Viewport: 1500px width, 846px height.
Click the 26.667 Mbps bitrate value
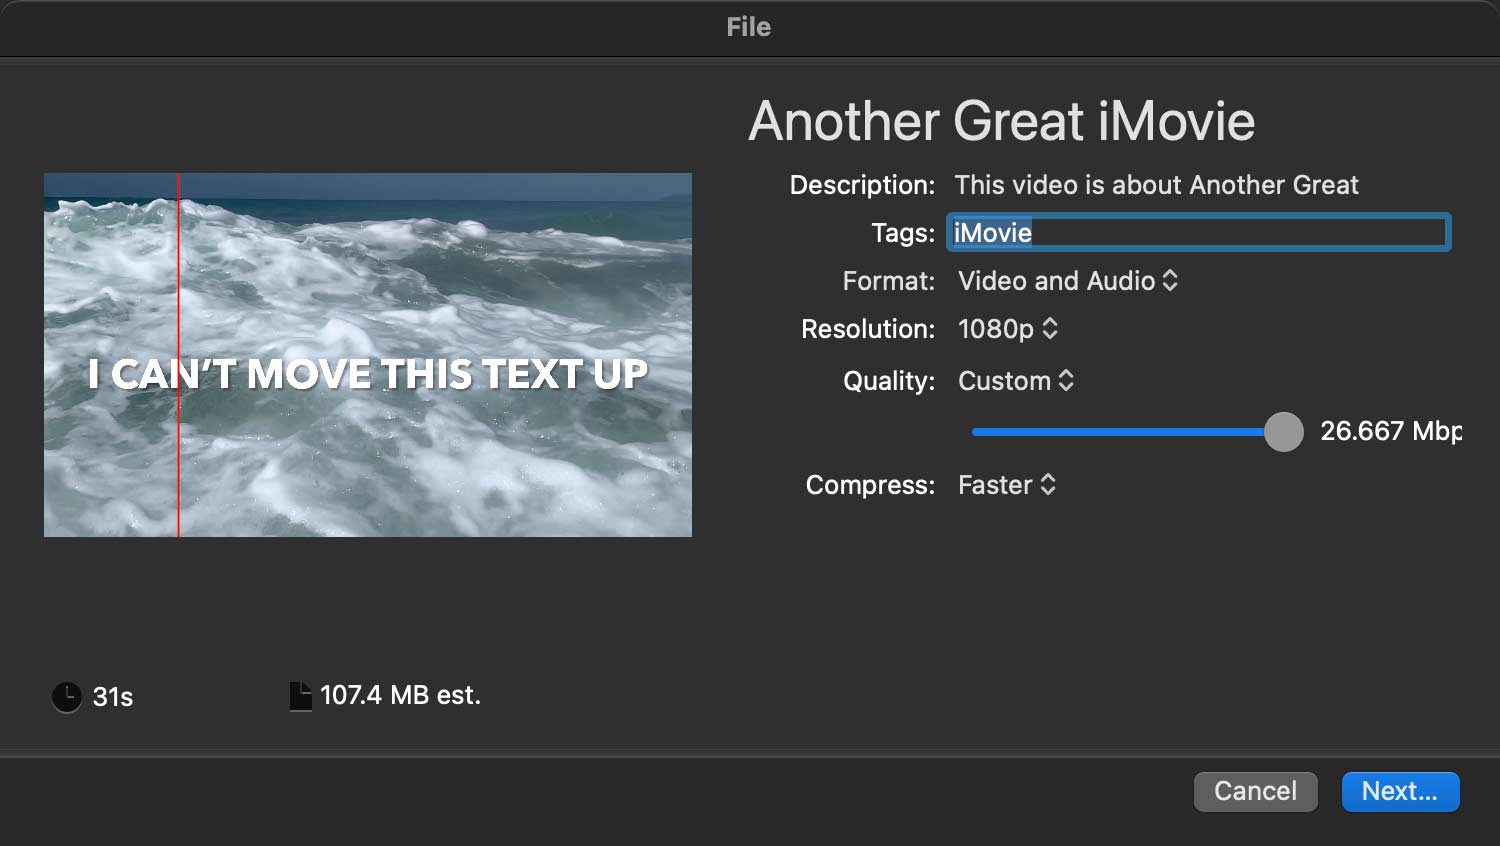(1391, 431)
